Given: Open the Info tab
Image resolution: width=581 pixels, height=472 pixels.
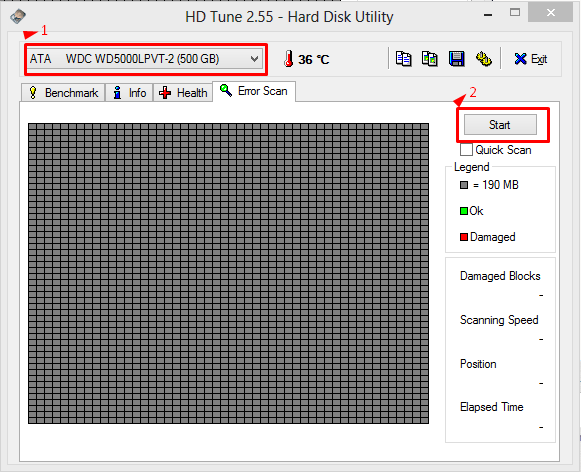Looking at the screenshot, I should (129, 93).
